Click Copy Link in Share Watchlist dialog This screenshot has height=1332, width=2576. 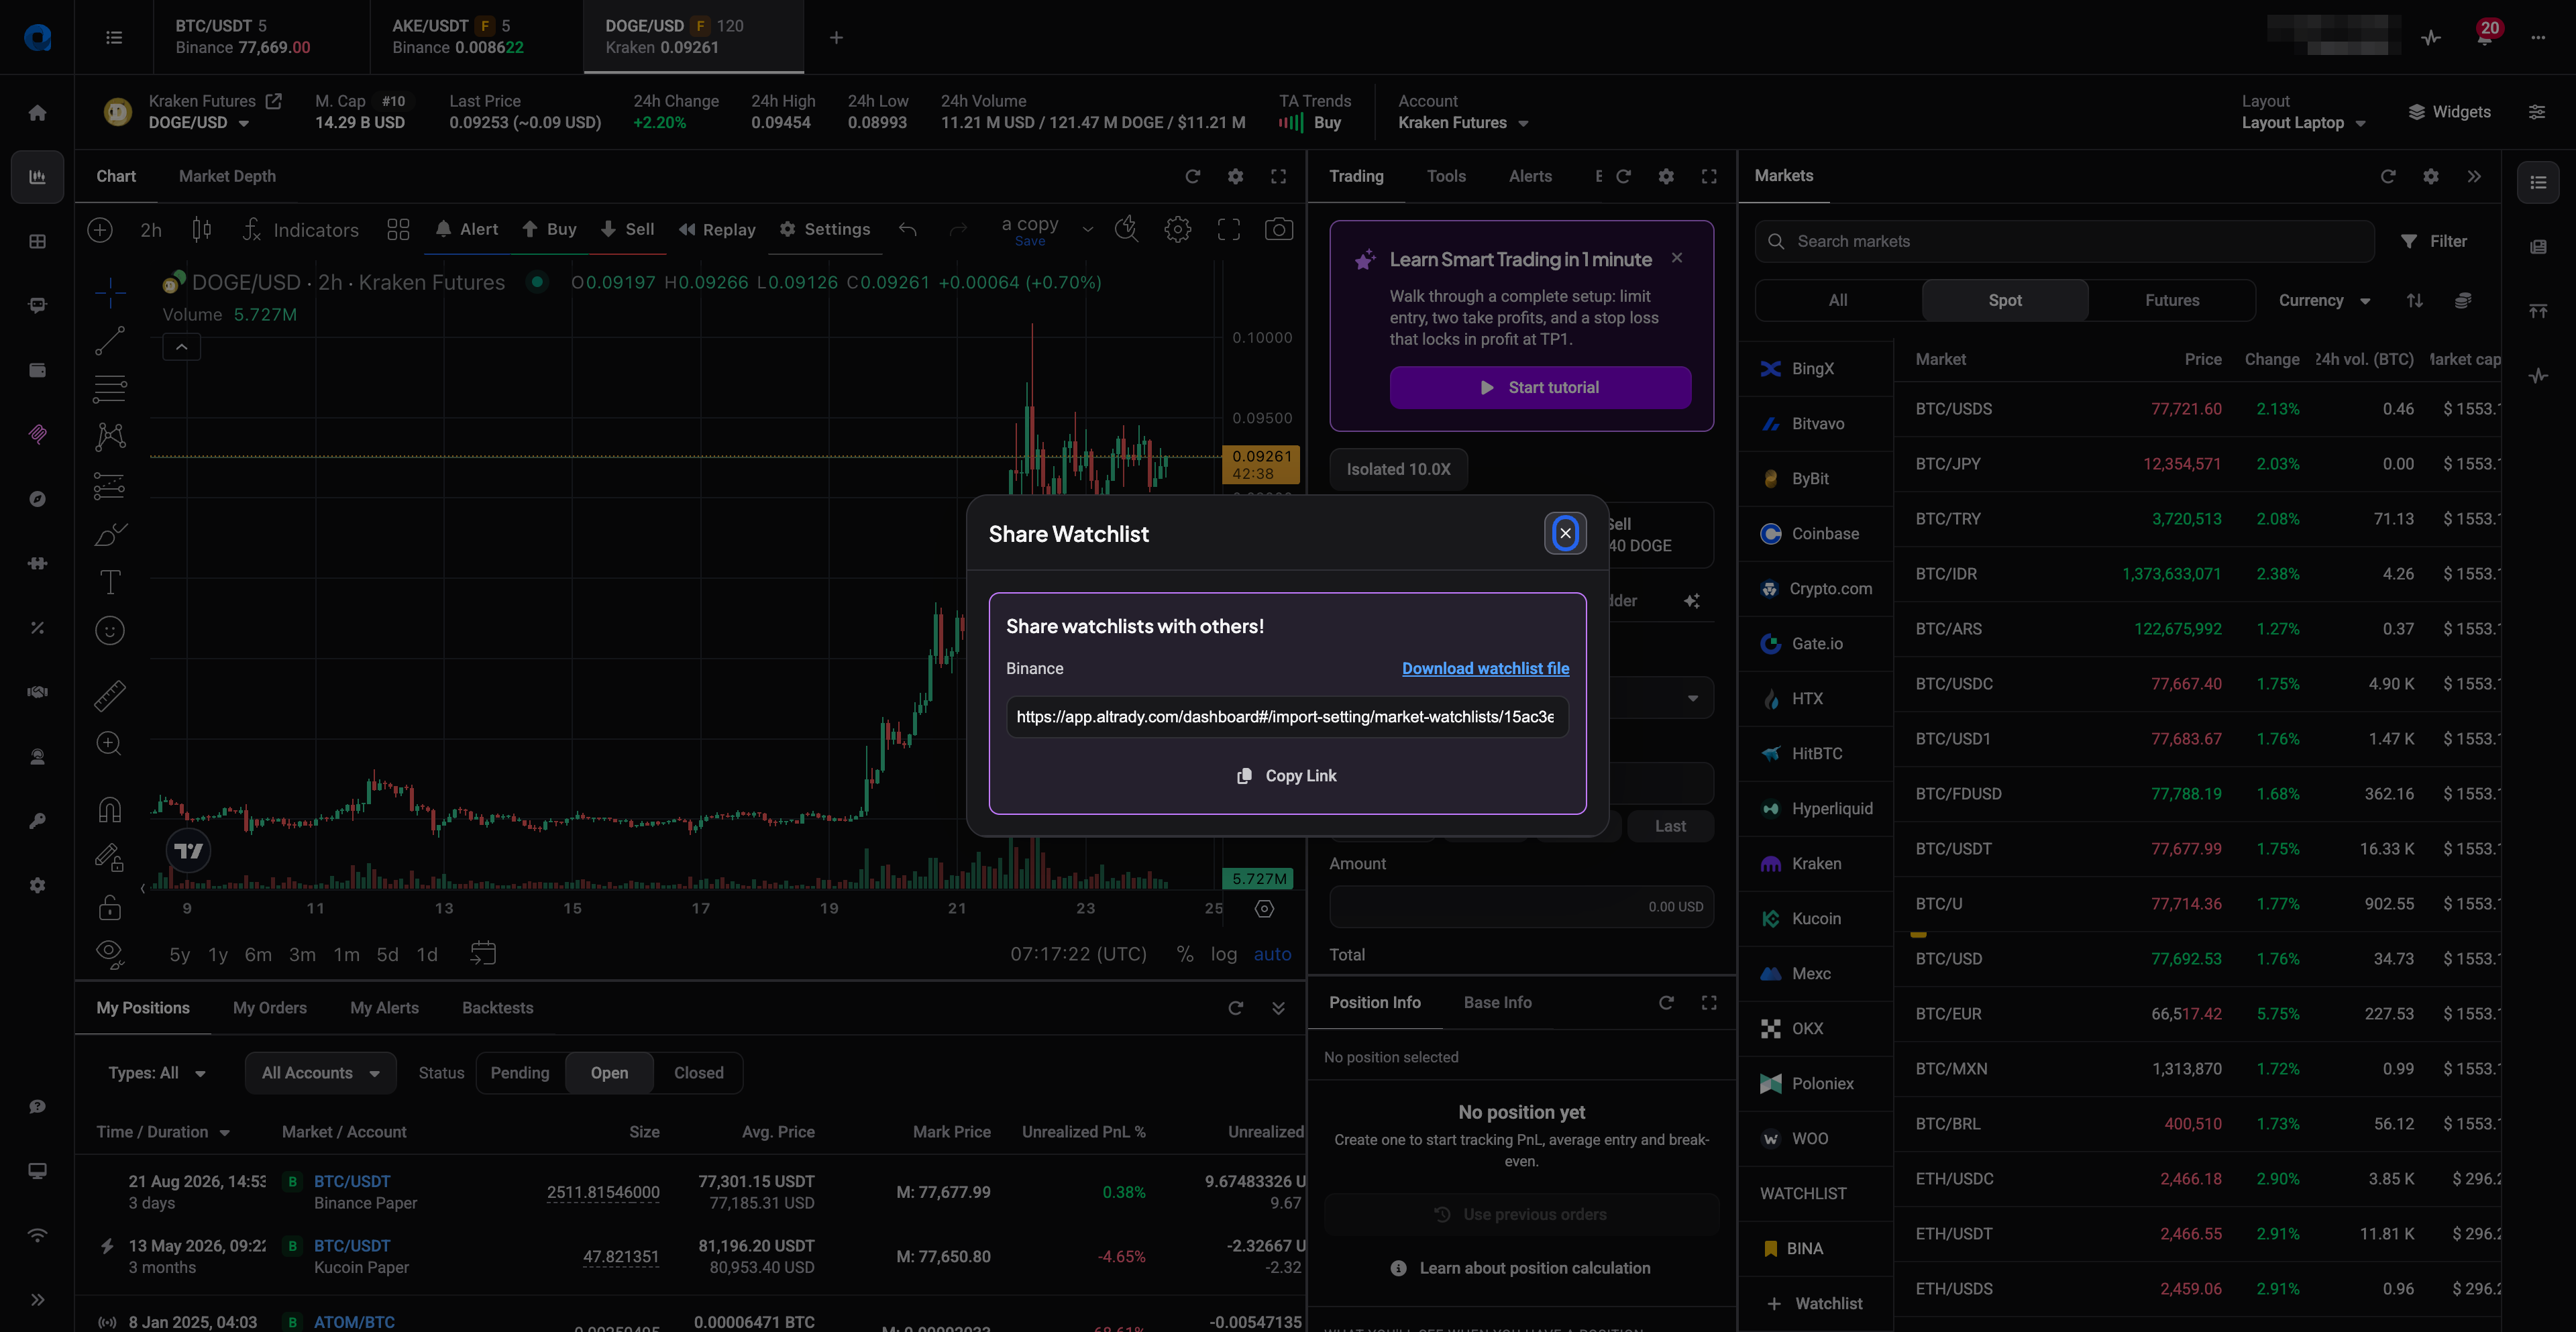(1287, 776)
